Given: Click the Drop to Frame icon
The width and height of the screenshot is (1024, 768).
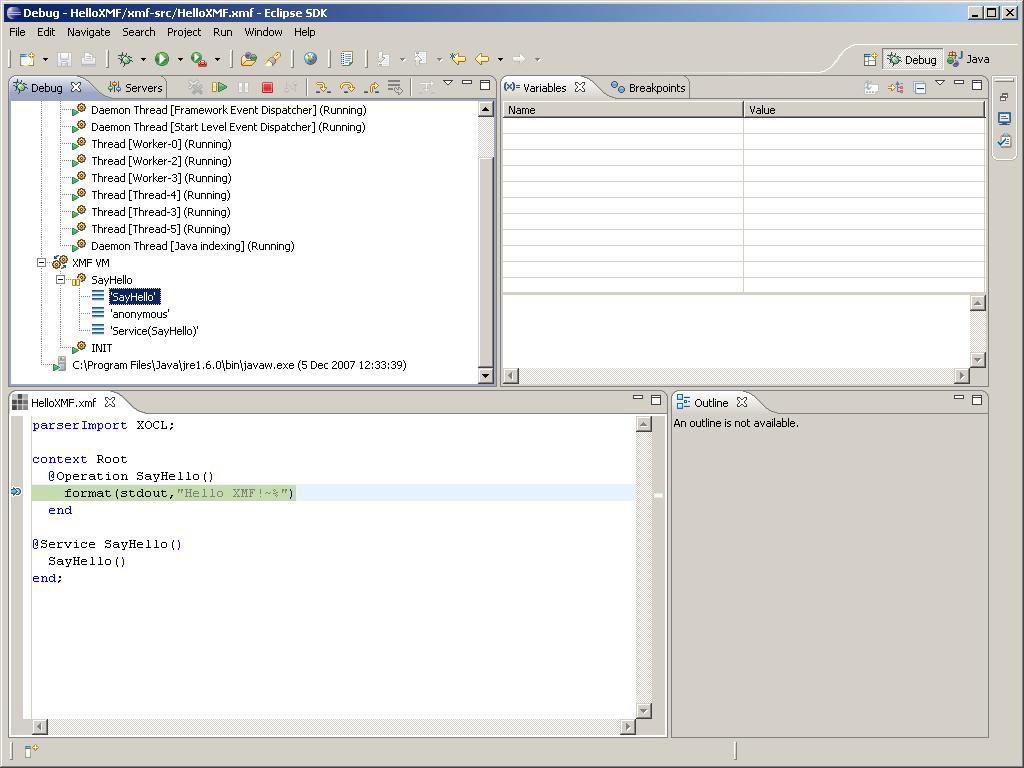Looking at the screenshot, I should pyautogui.click(x=395, y=87).
